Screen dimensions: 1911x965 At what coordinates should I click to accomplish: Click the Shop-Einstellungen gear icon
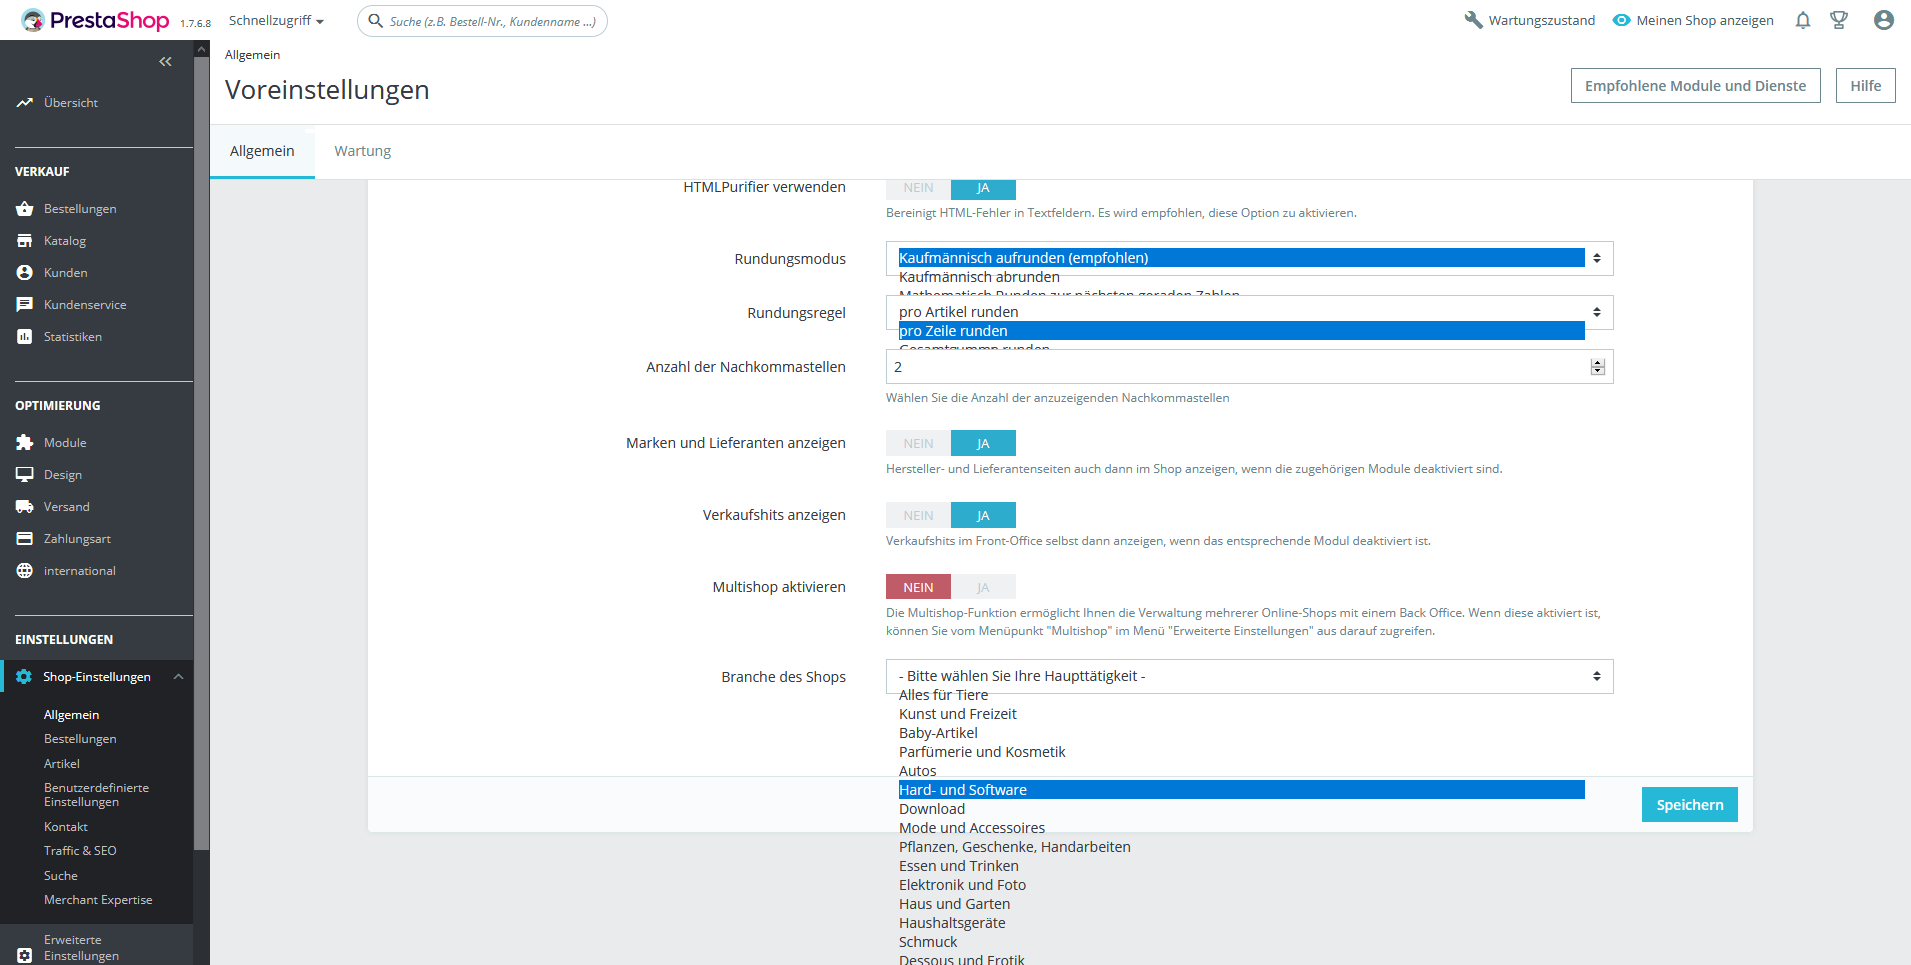(x=24, y=677)
